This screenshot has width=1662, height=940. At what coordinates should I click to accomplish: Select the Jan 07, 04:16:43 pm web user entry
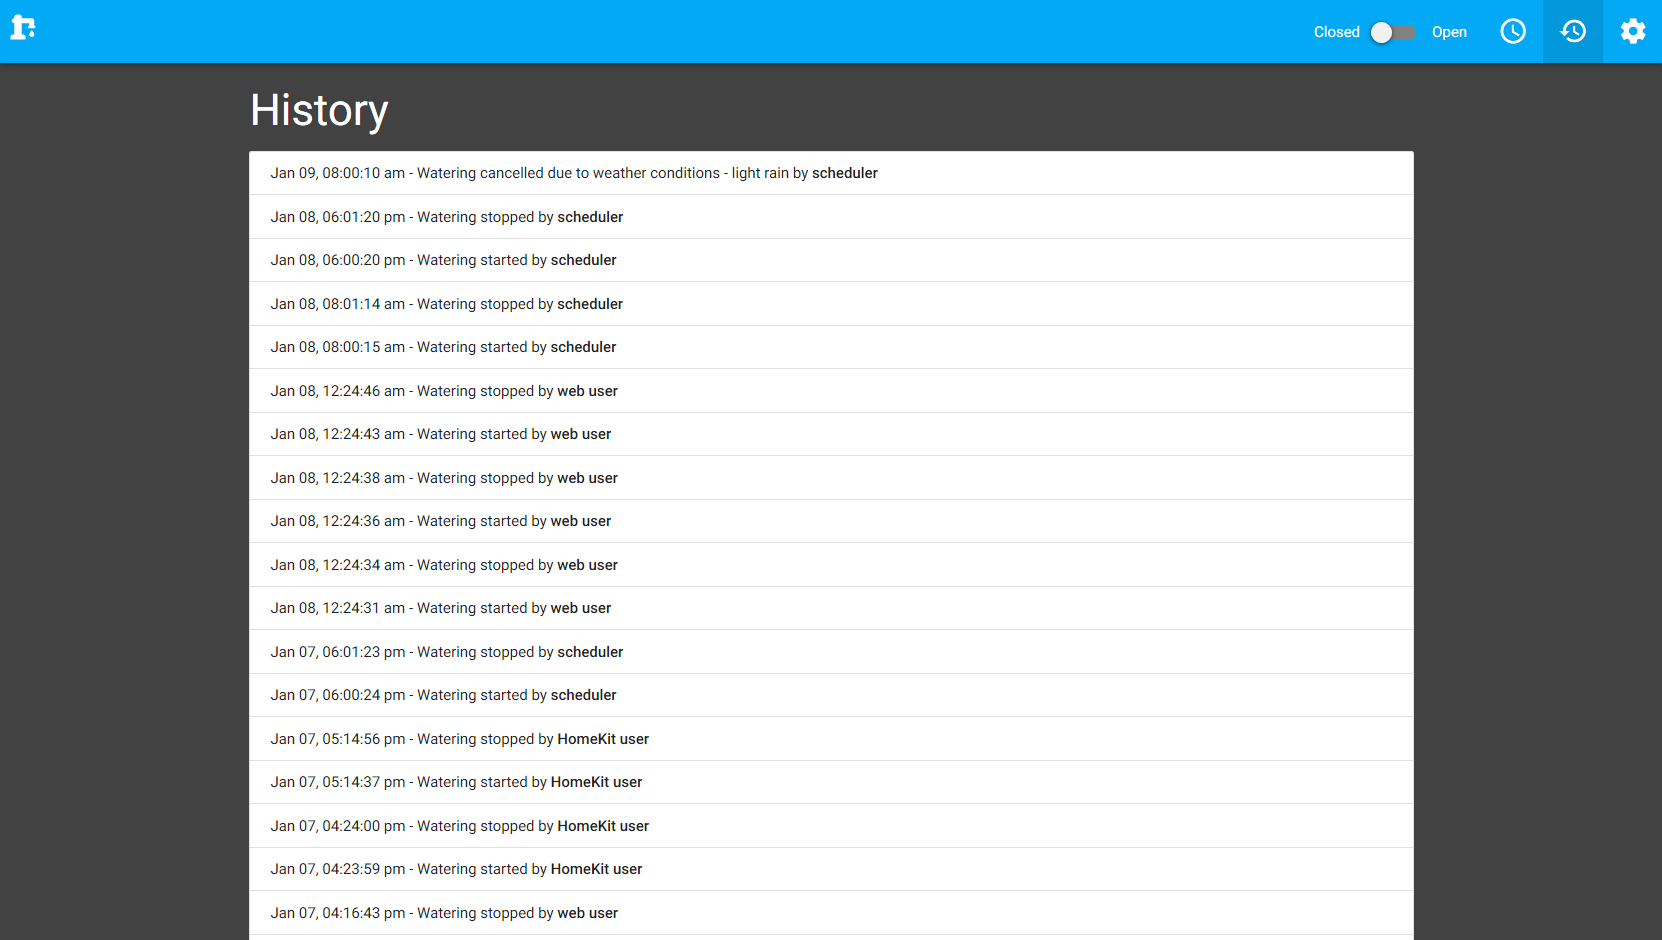pos(831,913)
